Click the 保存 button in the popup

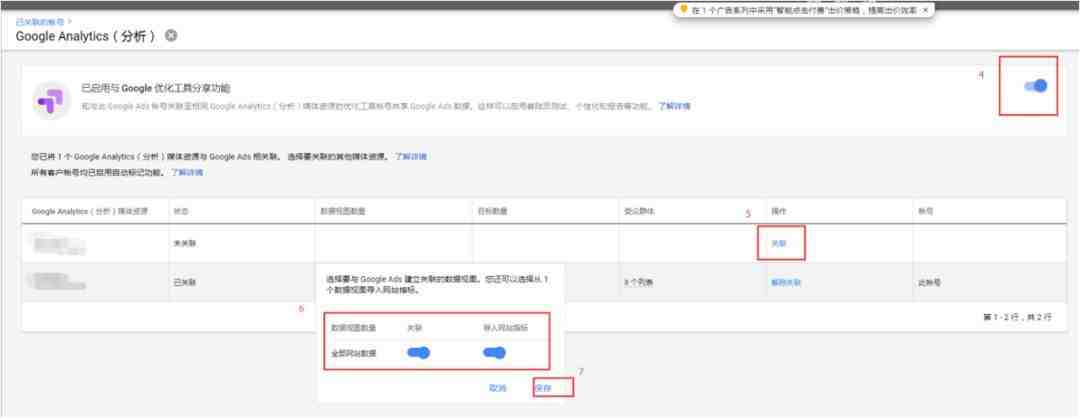coord(543,388)
